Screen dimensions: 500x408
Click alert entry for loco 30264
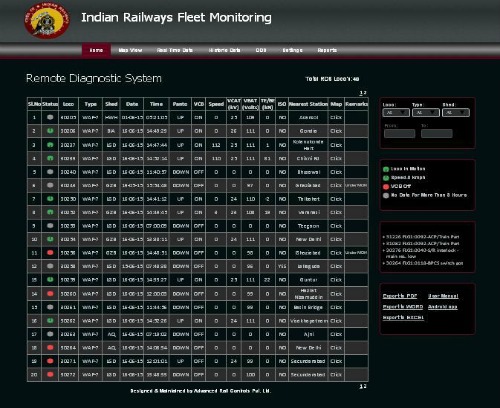click(x=423, y=263)
